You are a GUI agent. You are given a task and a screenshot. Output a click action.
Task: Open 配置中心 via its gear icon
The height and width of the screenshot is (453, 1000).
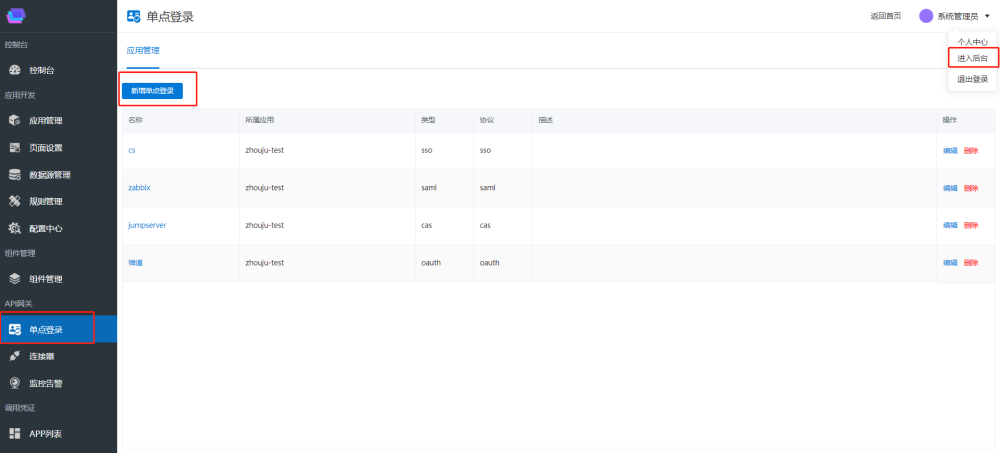15,228
